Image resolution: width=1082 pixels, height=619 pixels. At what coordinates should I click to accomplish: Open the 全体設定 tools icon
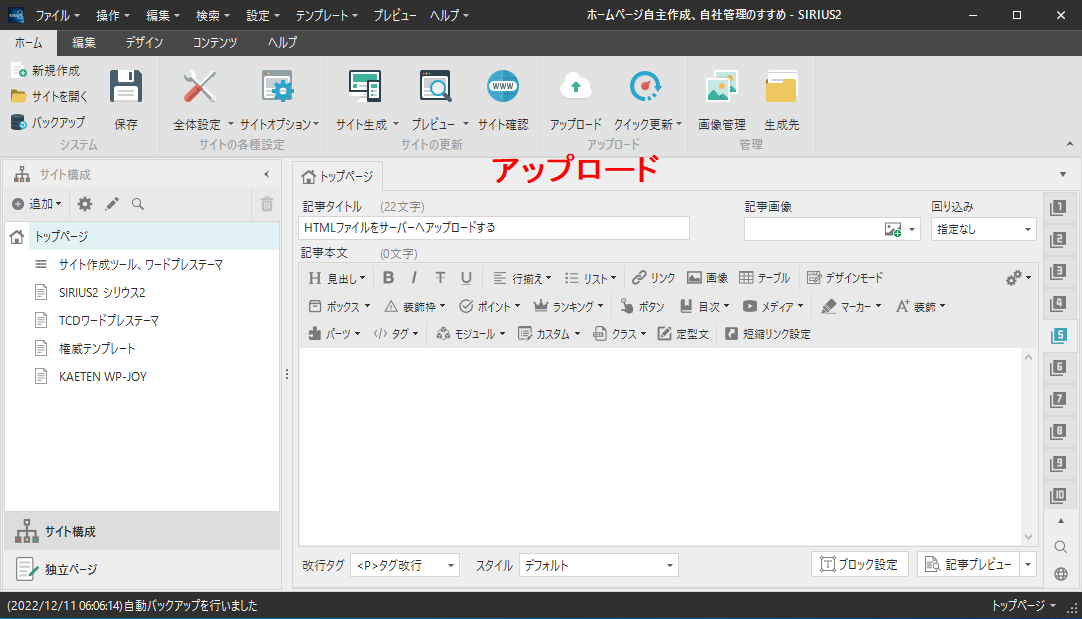click(x=199, y=90)
